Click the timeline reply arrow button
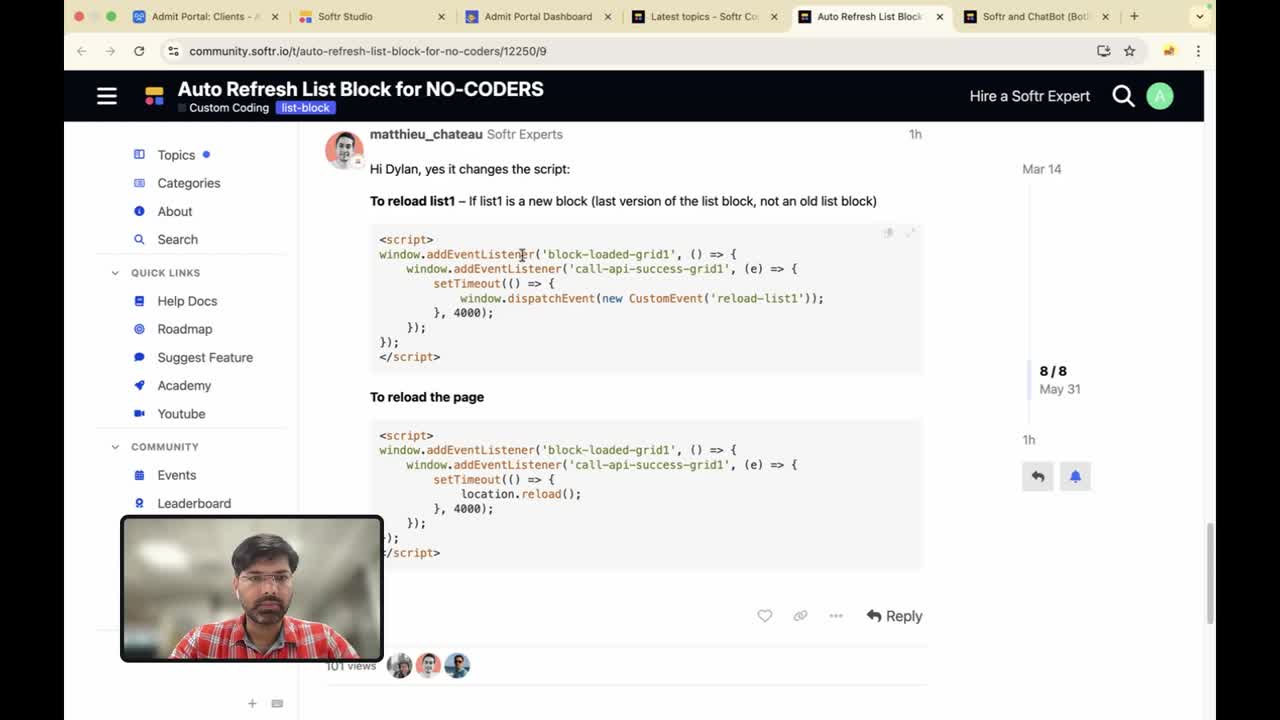 [x=1038, y=477]
